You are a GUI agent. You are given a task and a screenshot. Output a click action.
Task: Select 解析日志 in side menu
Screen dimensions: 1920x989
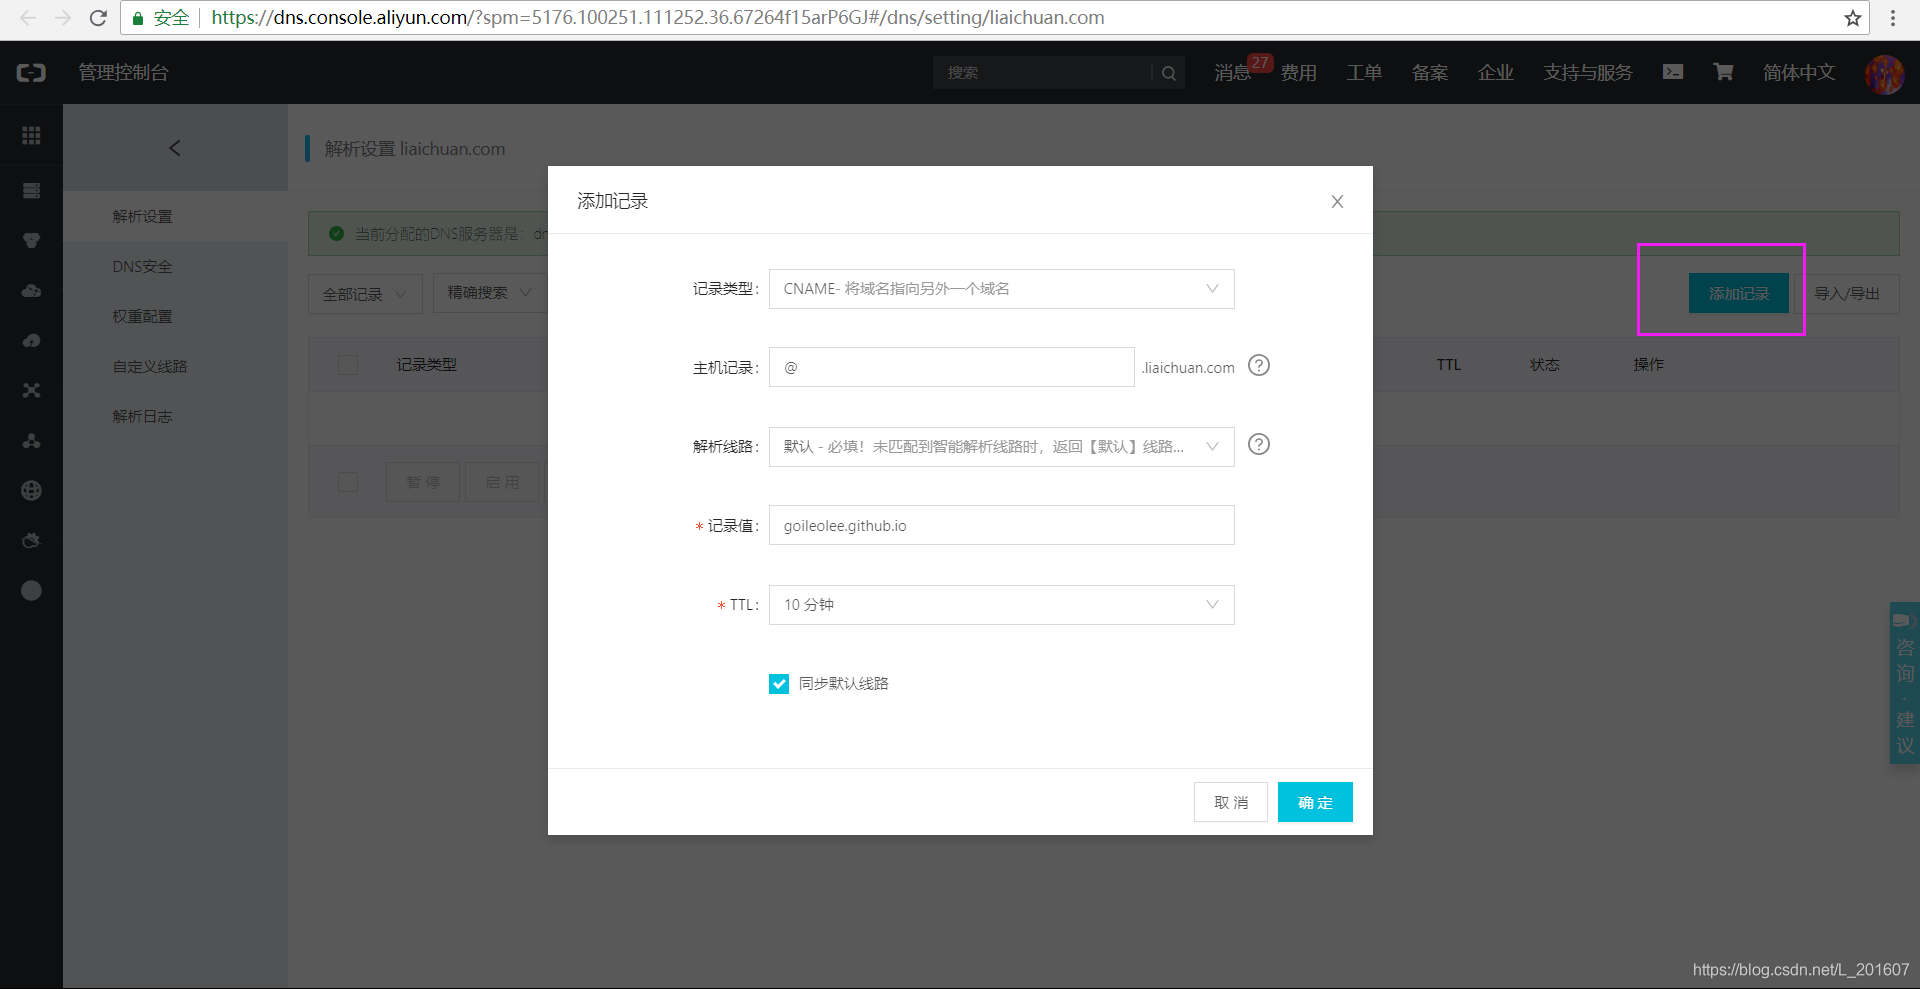(143, 417)
